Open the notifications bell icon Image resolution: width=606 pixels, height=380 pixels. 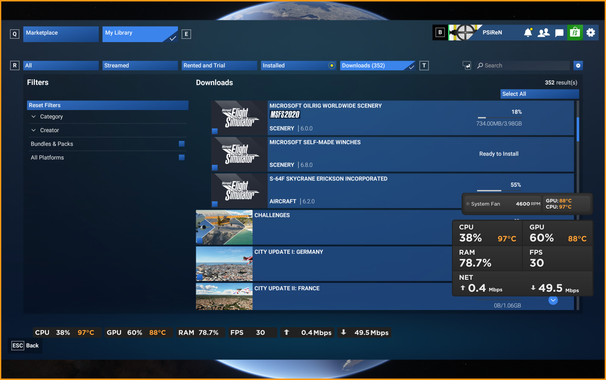528,33
